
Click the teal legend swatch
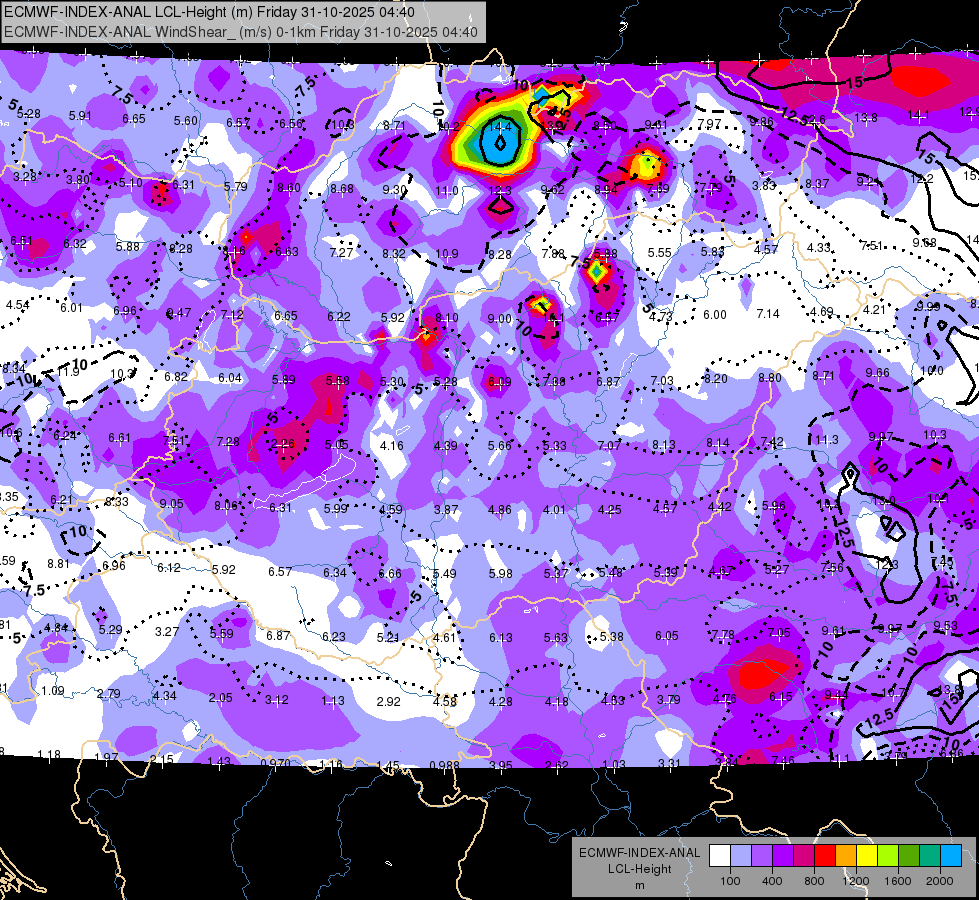click(x=930, y=856)
